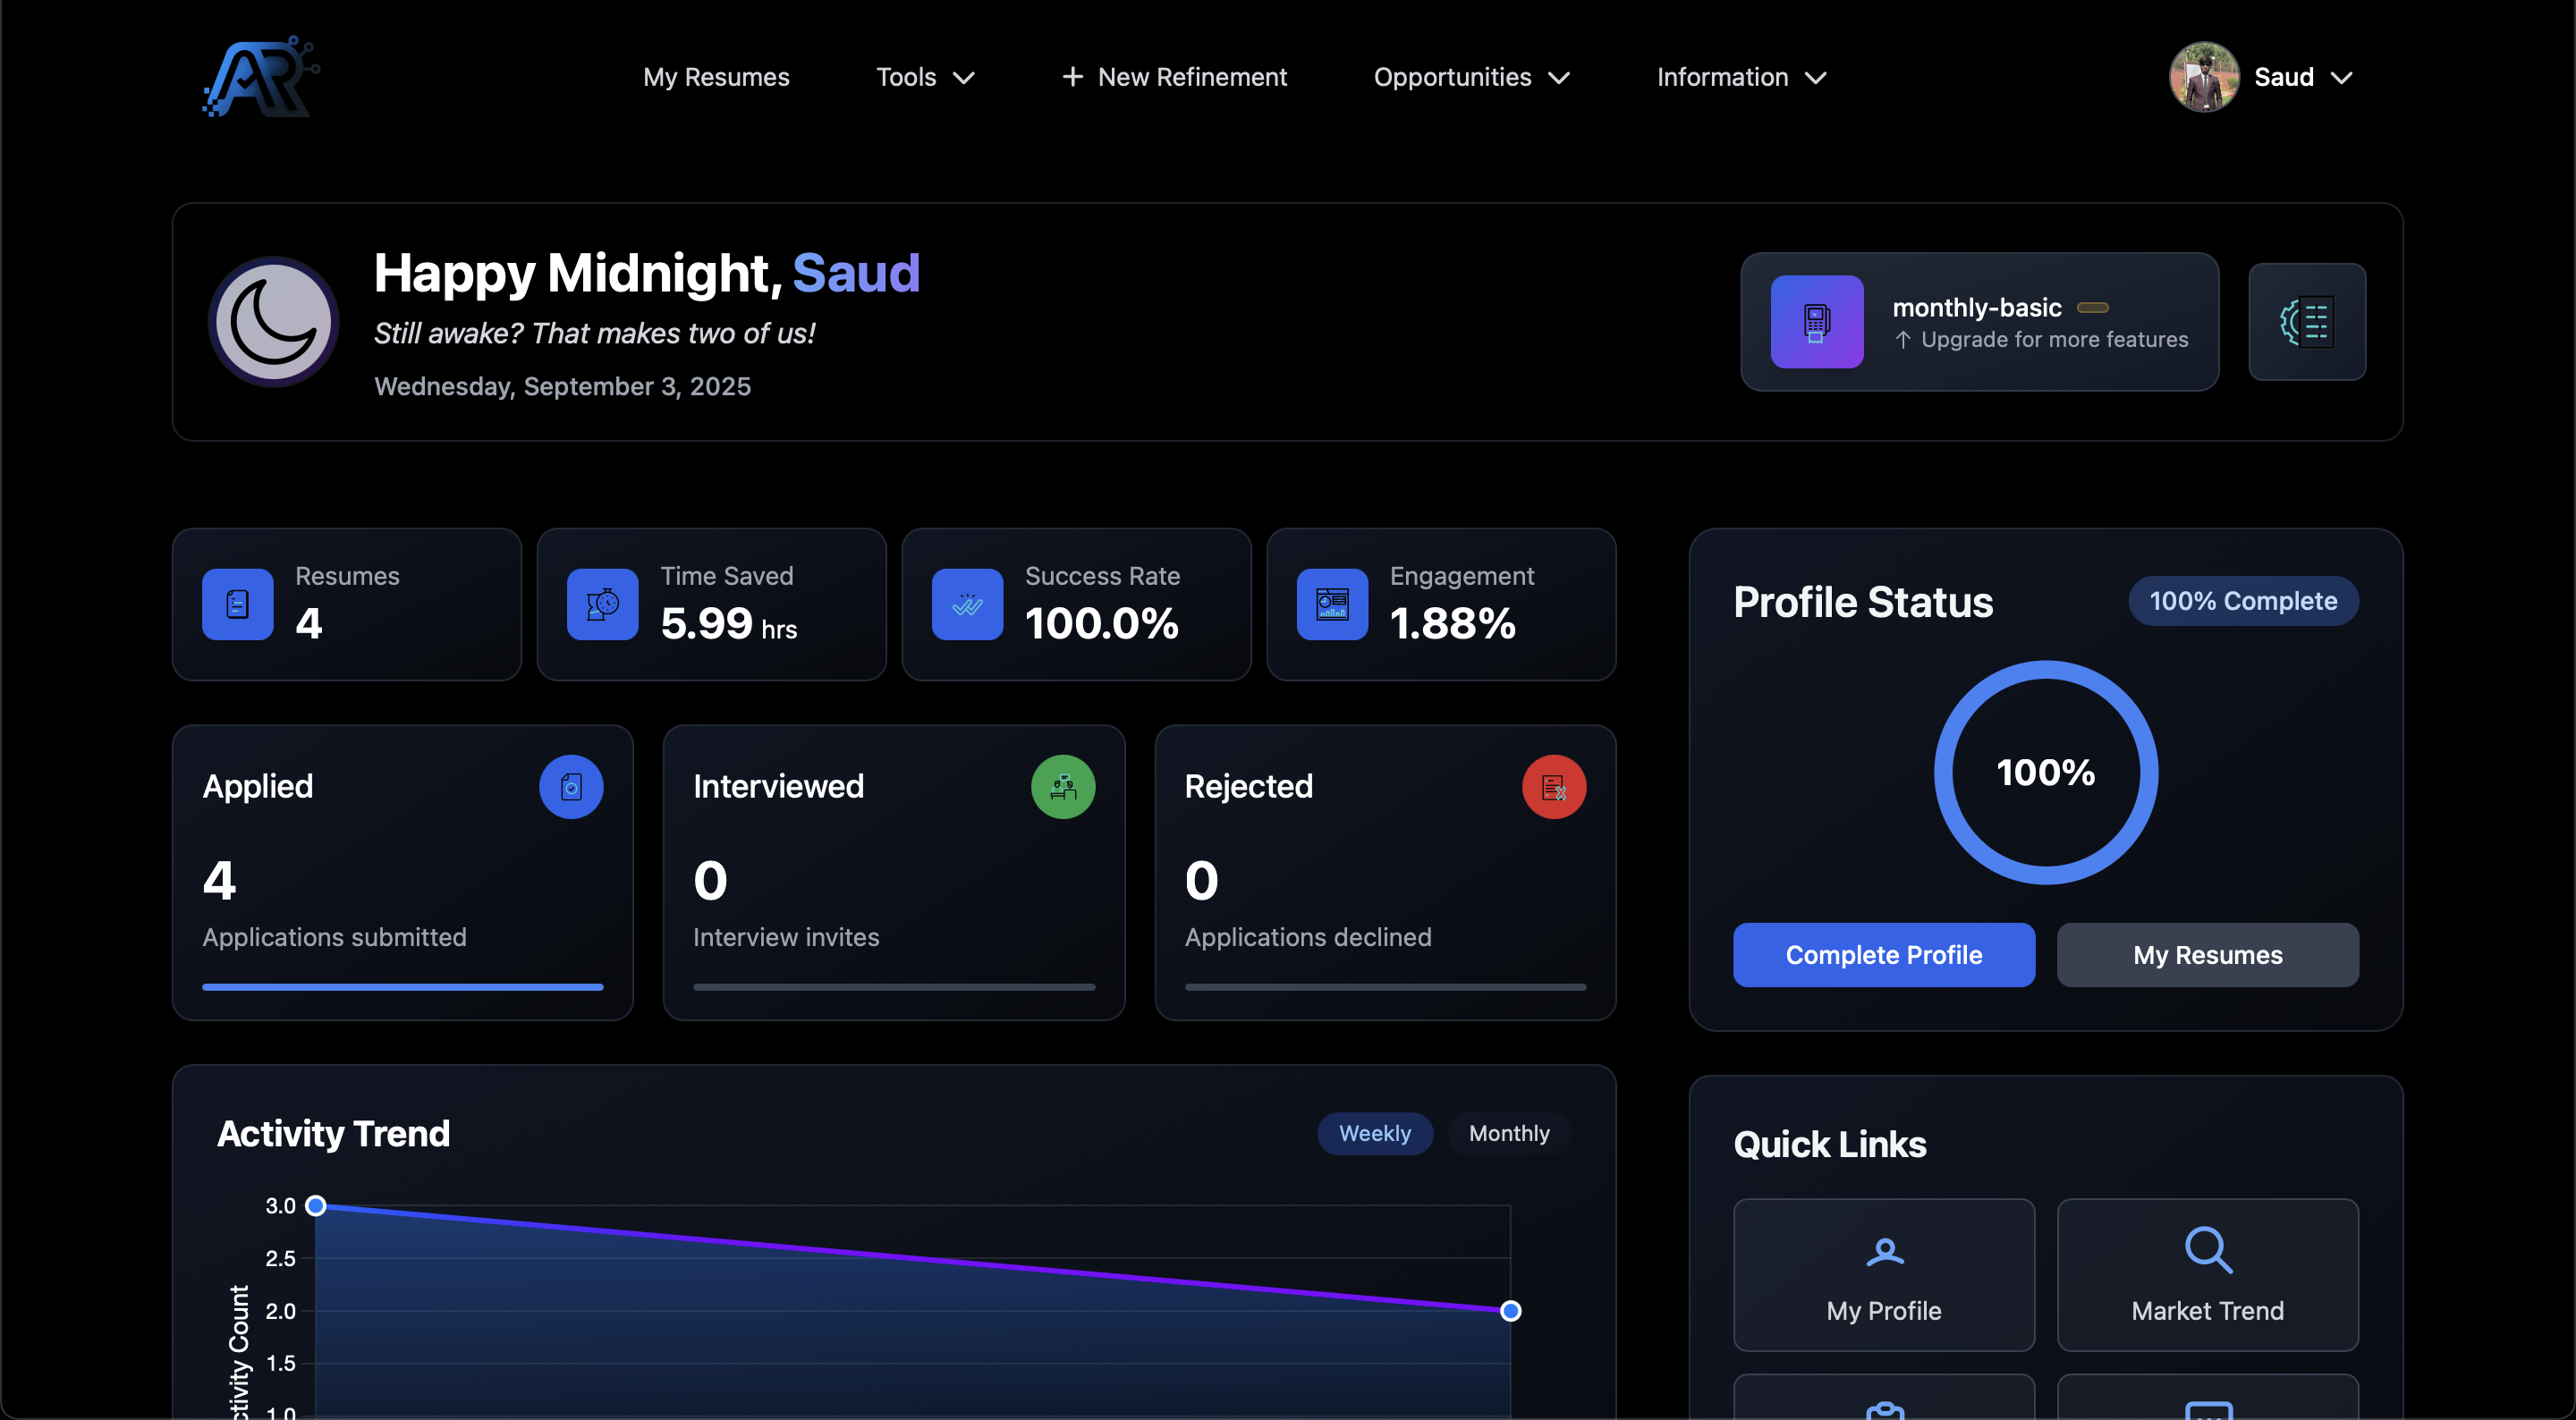Click the Applied document icon
This screenshot has height=1420, width=2576.
click(571, 787)
